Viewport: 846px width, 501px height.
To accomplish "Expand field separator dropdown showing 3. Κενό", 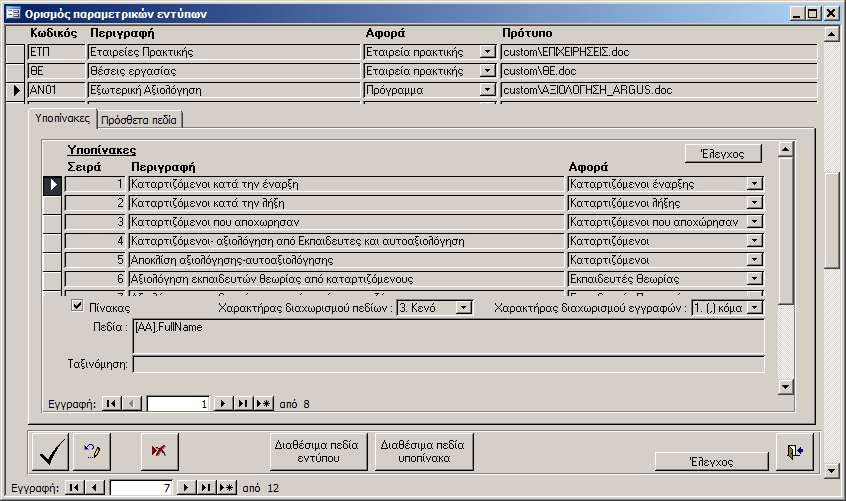I will coord(463,308).
